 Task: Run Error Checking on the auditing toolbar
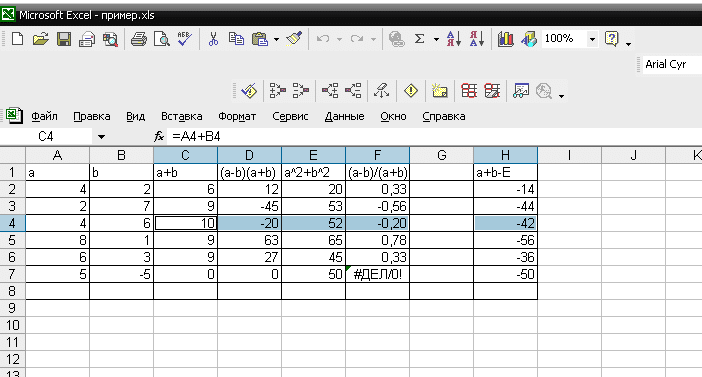click(x=249, y=91)
